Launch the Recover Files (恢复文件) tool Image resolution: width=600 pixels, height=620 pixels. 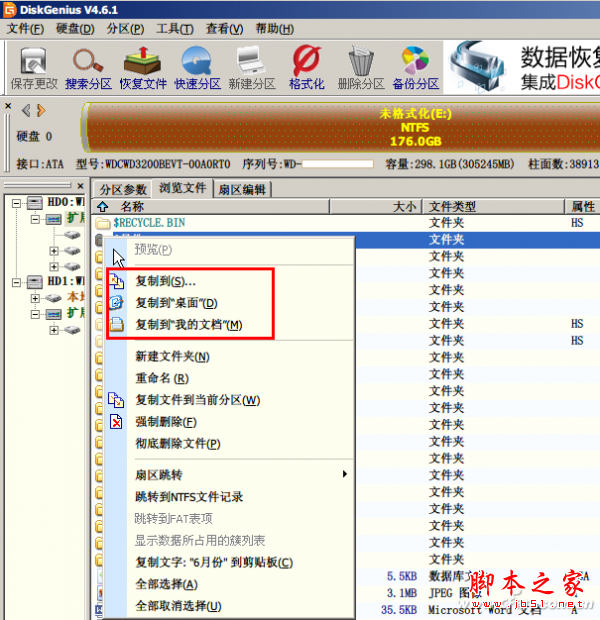click(x=143, y=68)
